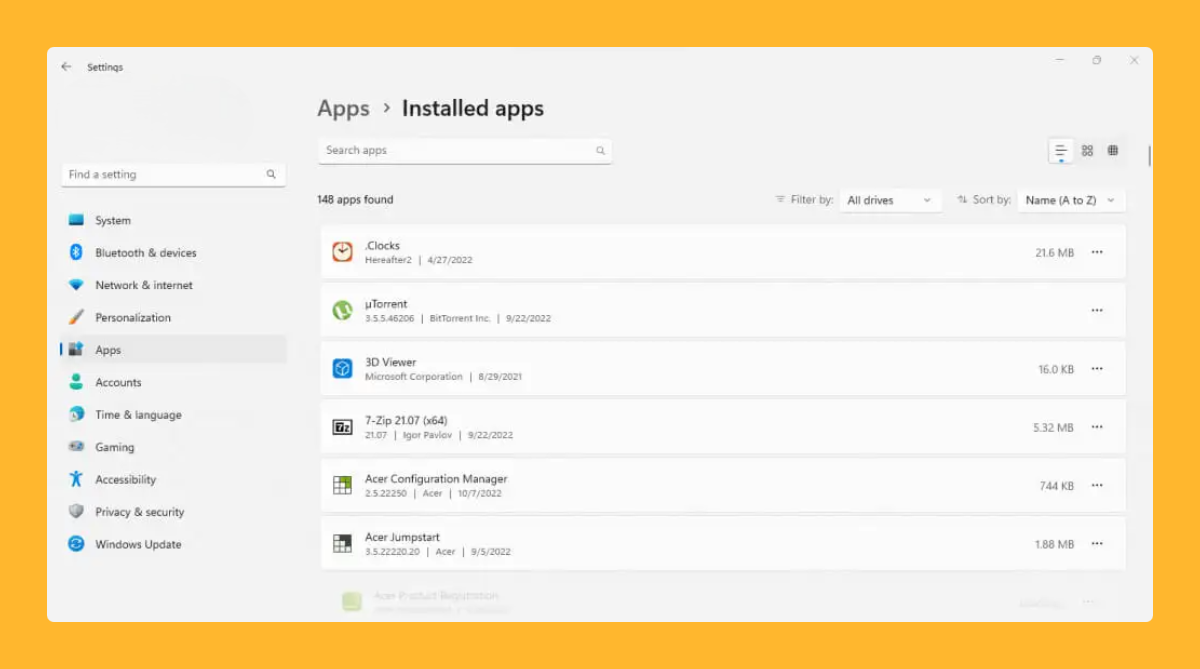Select Apps in the sidebar
This screenshot has width=1200, height=669.
[x=173, y=350]
